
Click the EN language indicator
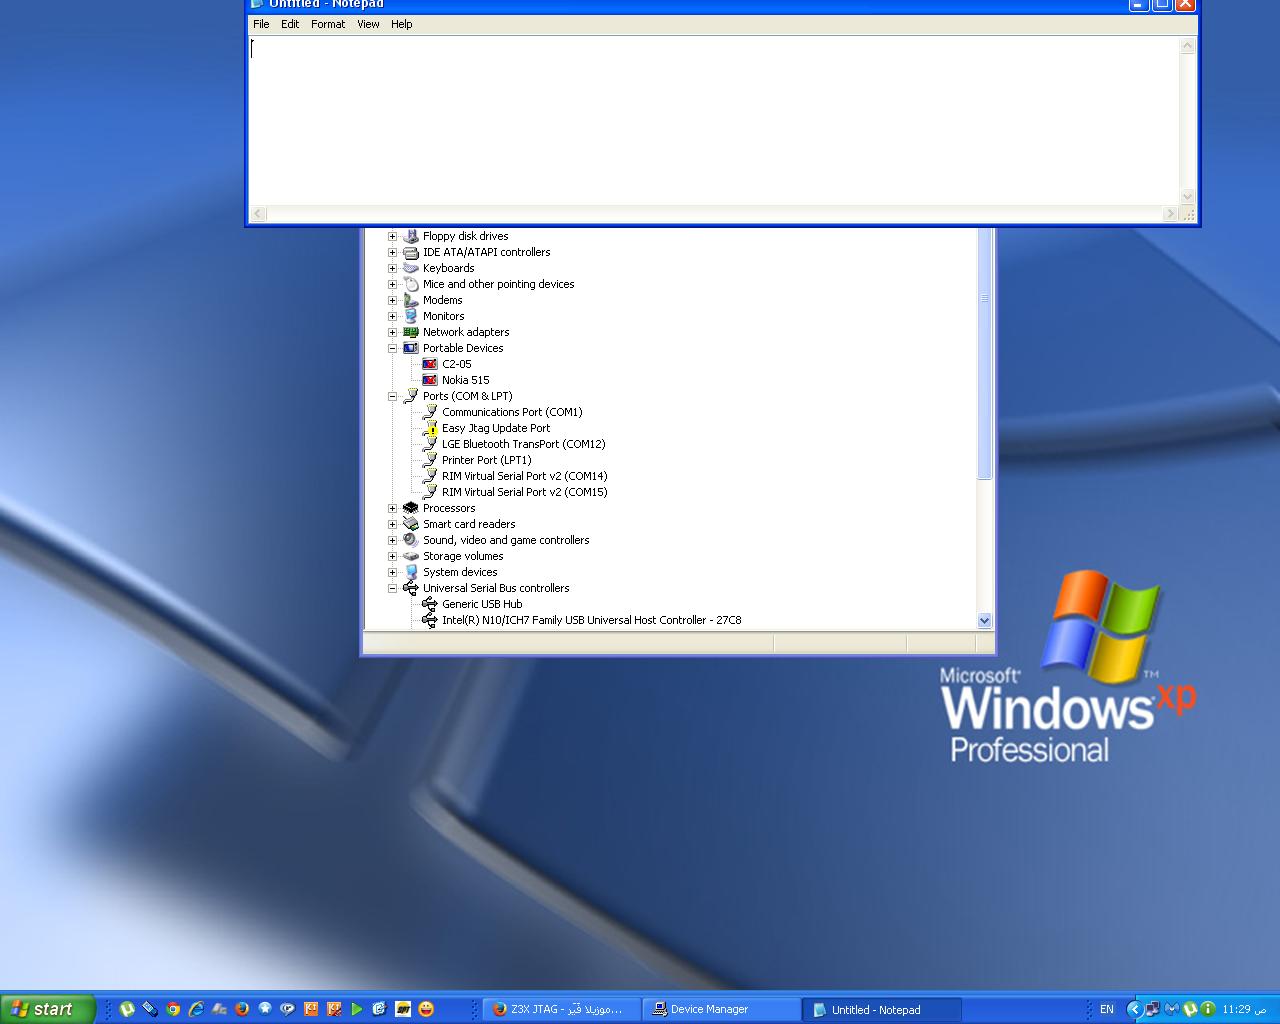[x=1106, y=1009]
